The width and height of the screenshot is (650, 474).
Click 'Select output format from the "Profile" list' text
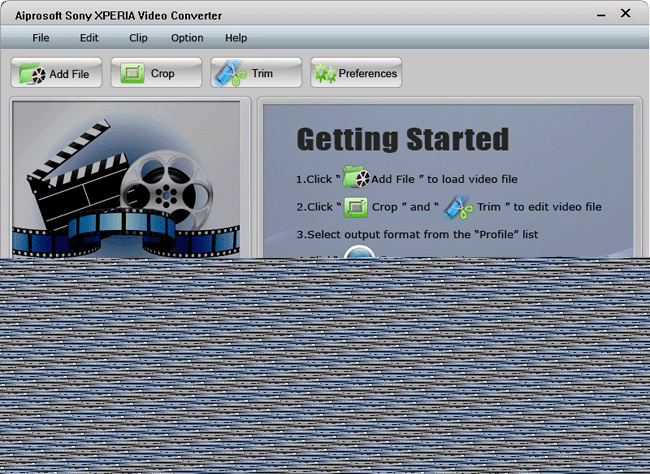(x=422, y=234)
